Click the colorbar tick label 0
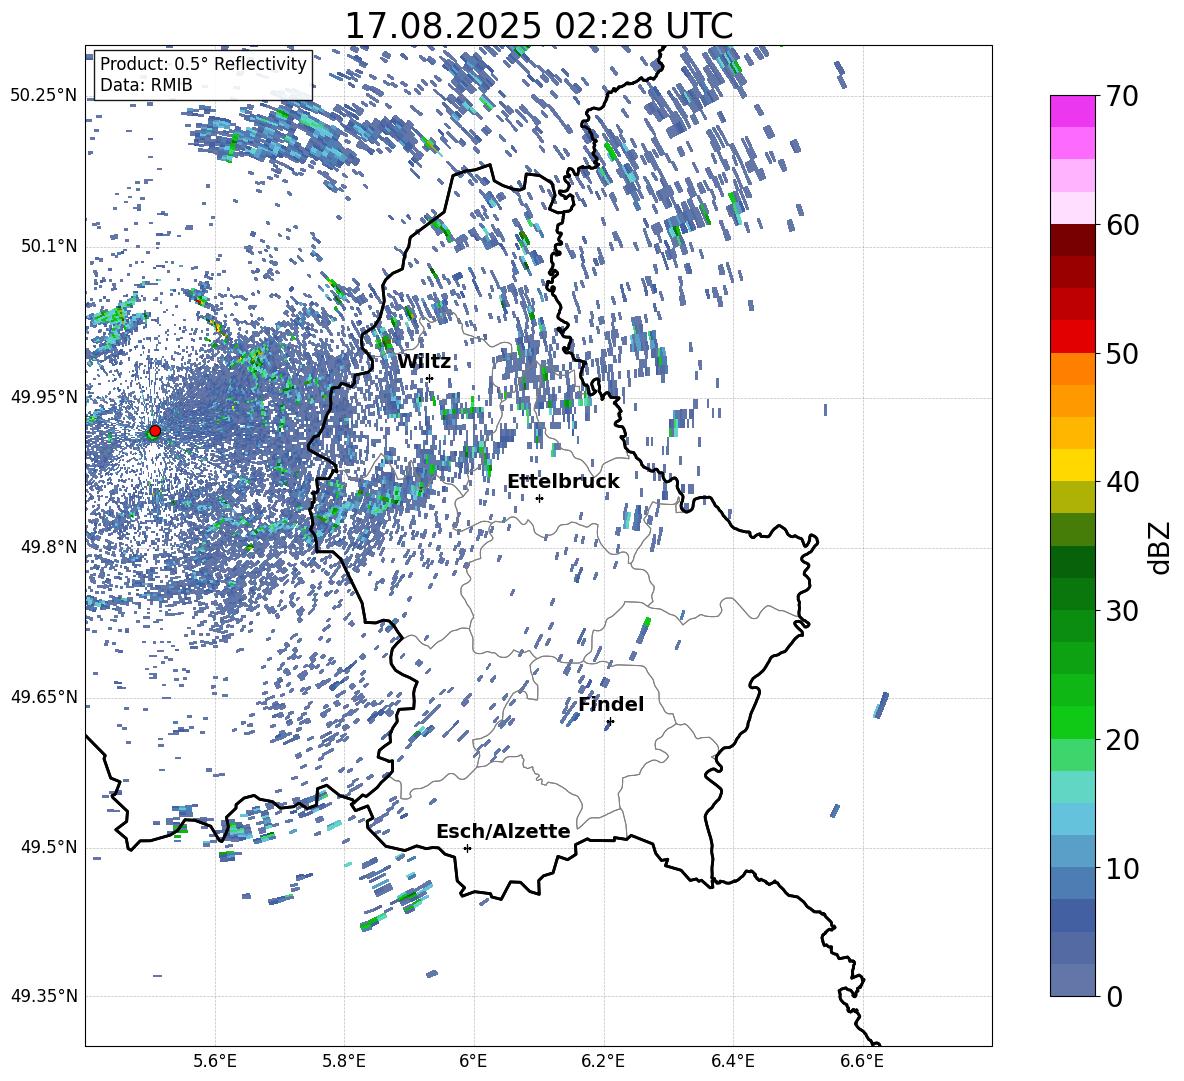1184x1081 pixels. pos(1114,996)
